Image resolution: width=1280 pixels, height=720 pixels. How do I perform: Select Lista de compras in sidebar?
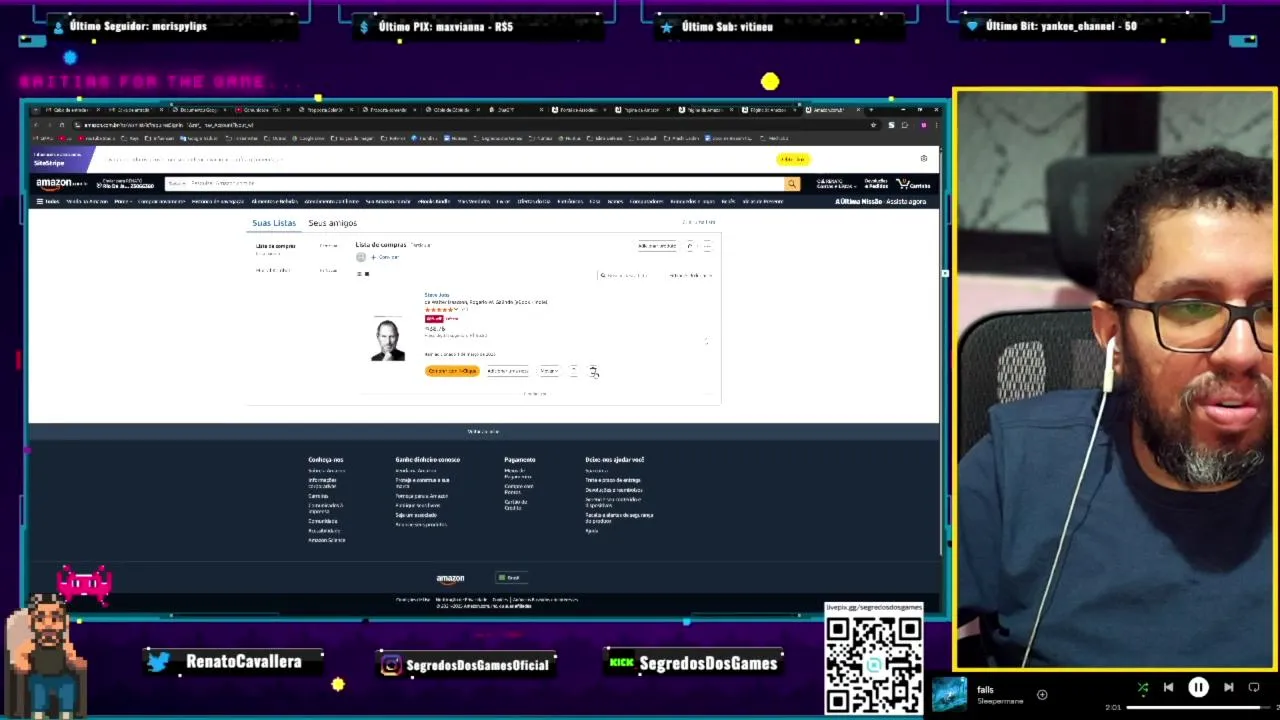click(x=276, y=246)
